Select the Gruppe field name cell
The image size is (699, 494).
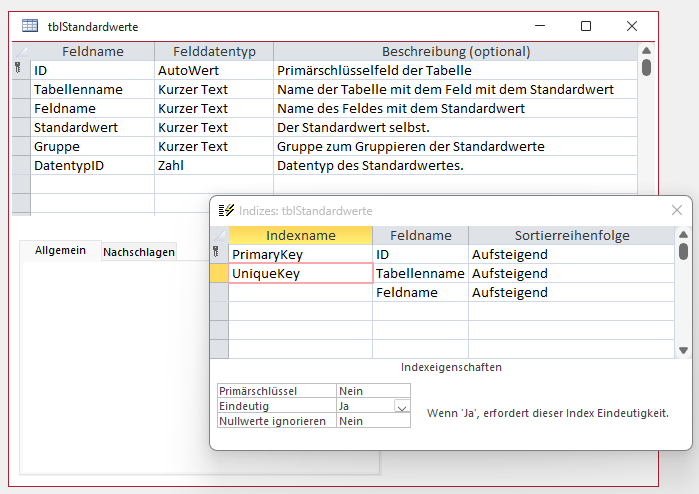coord(93,147)
